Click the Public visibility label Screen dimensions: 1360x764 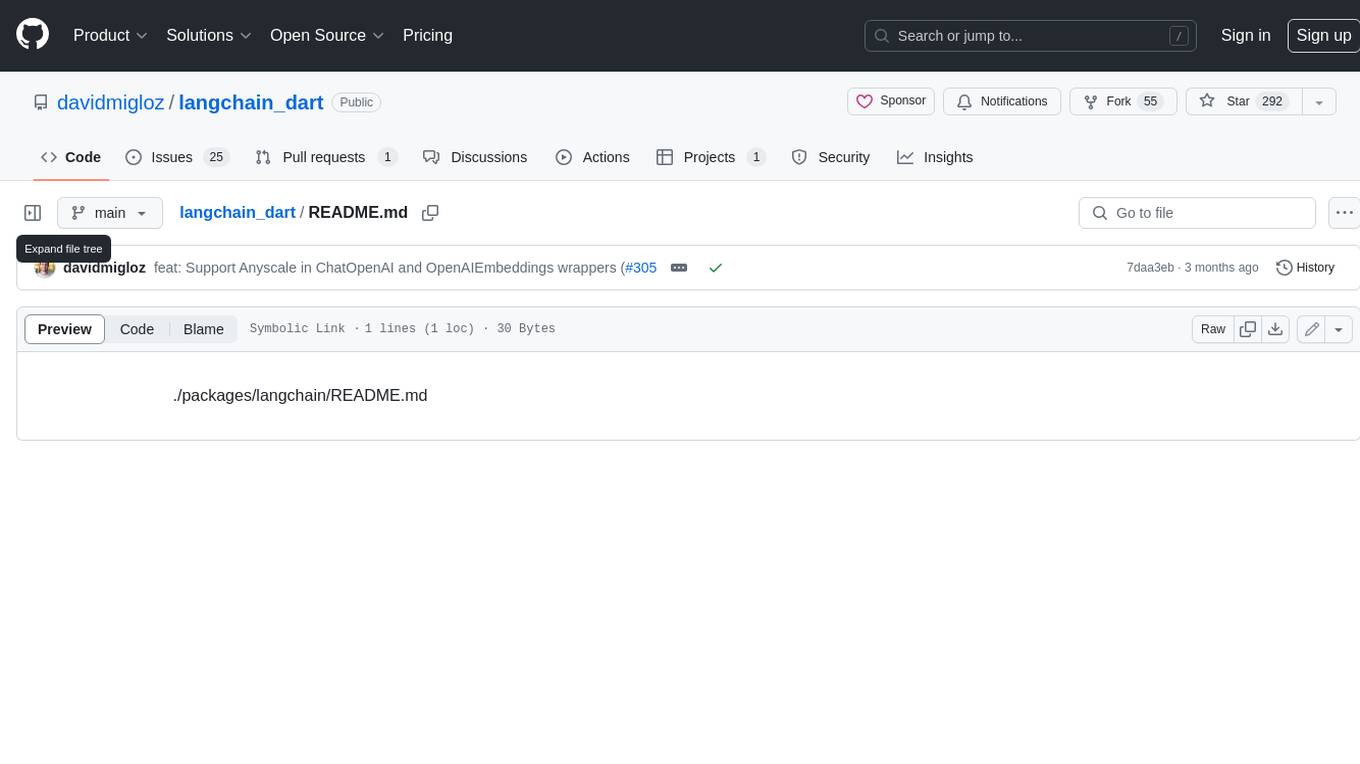pyautogui.click(x=356, y=102)
